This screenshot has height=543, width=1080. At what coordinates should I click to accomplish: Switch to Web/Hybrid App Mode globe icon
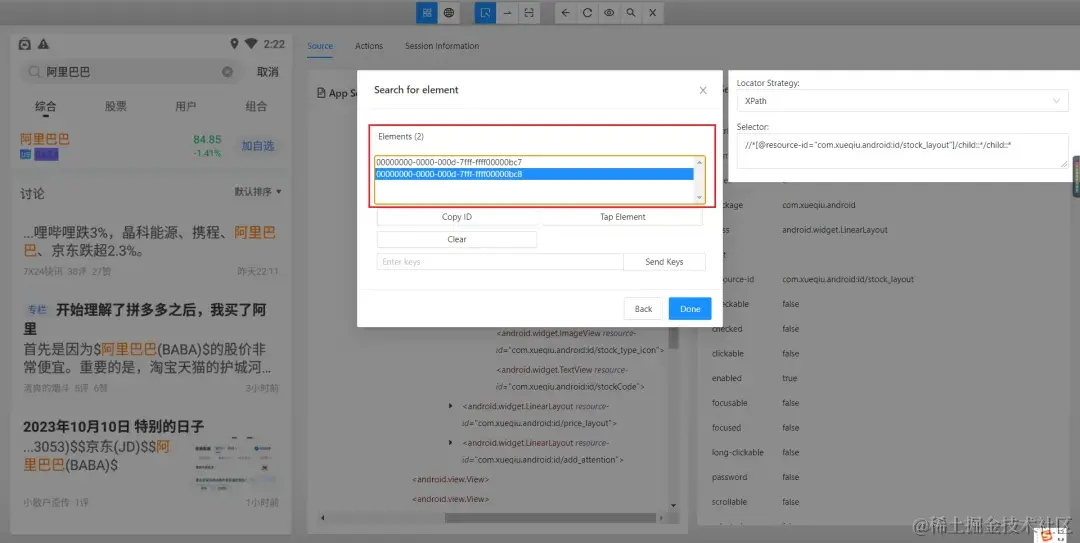point(448,12)
